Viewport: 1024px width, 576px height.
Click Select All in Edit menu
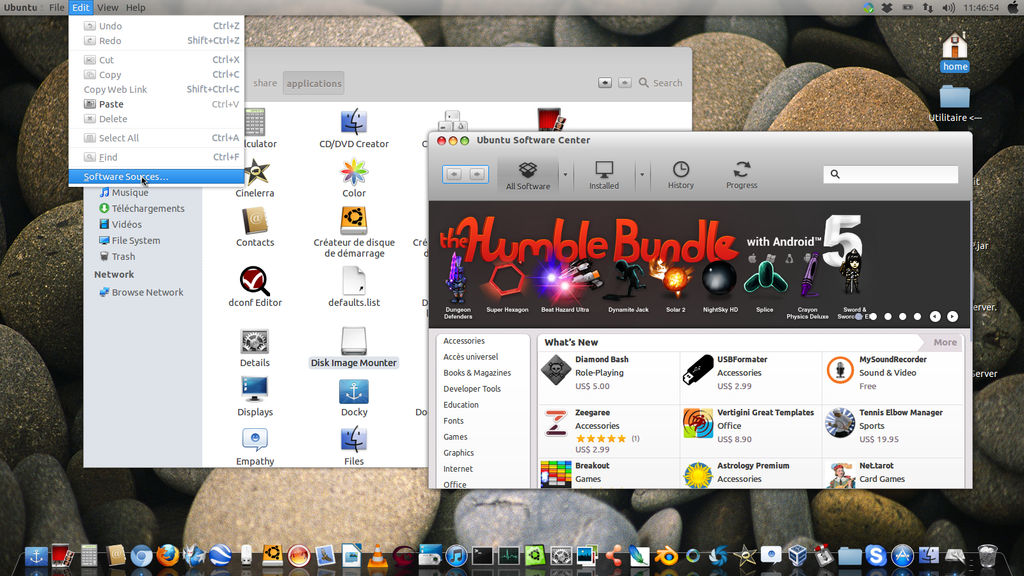pyautogui.click(x=157, y=138)
